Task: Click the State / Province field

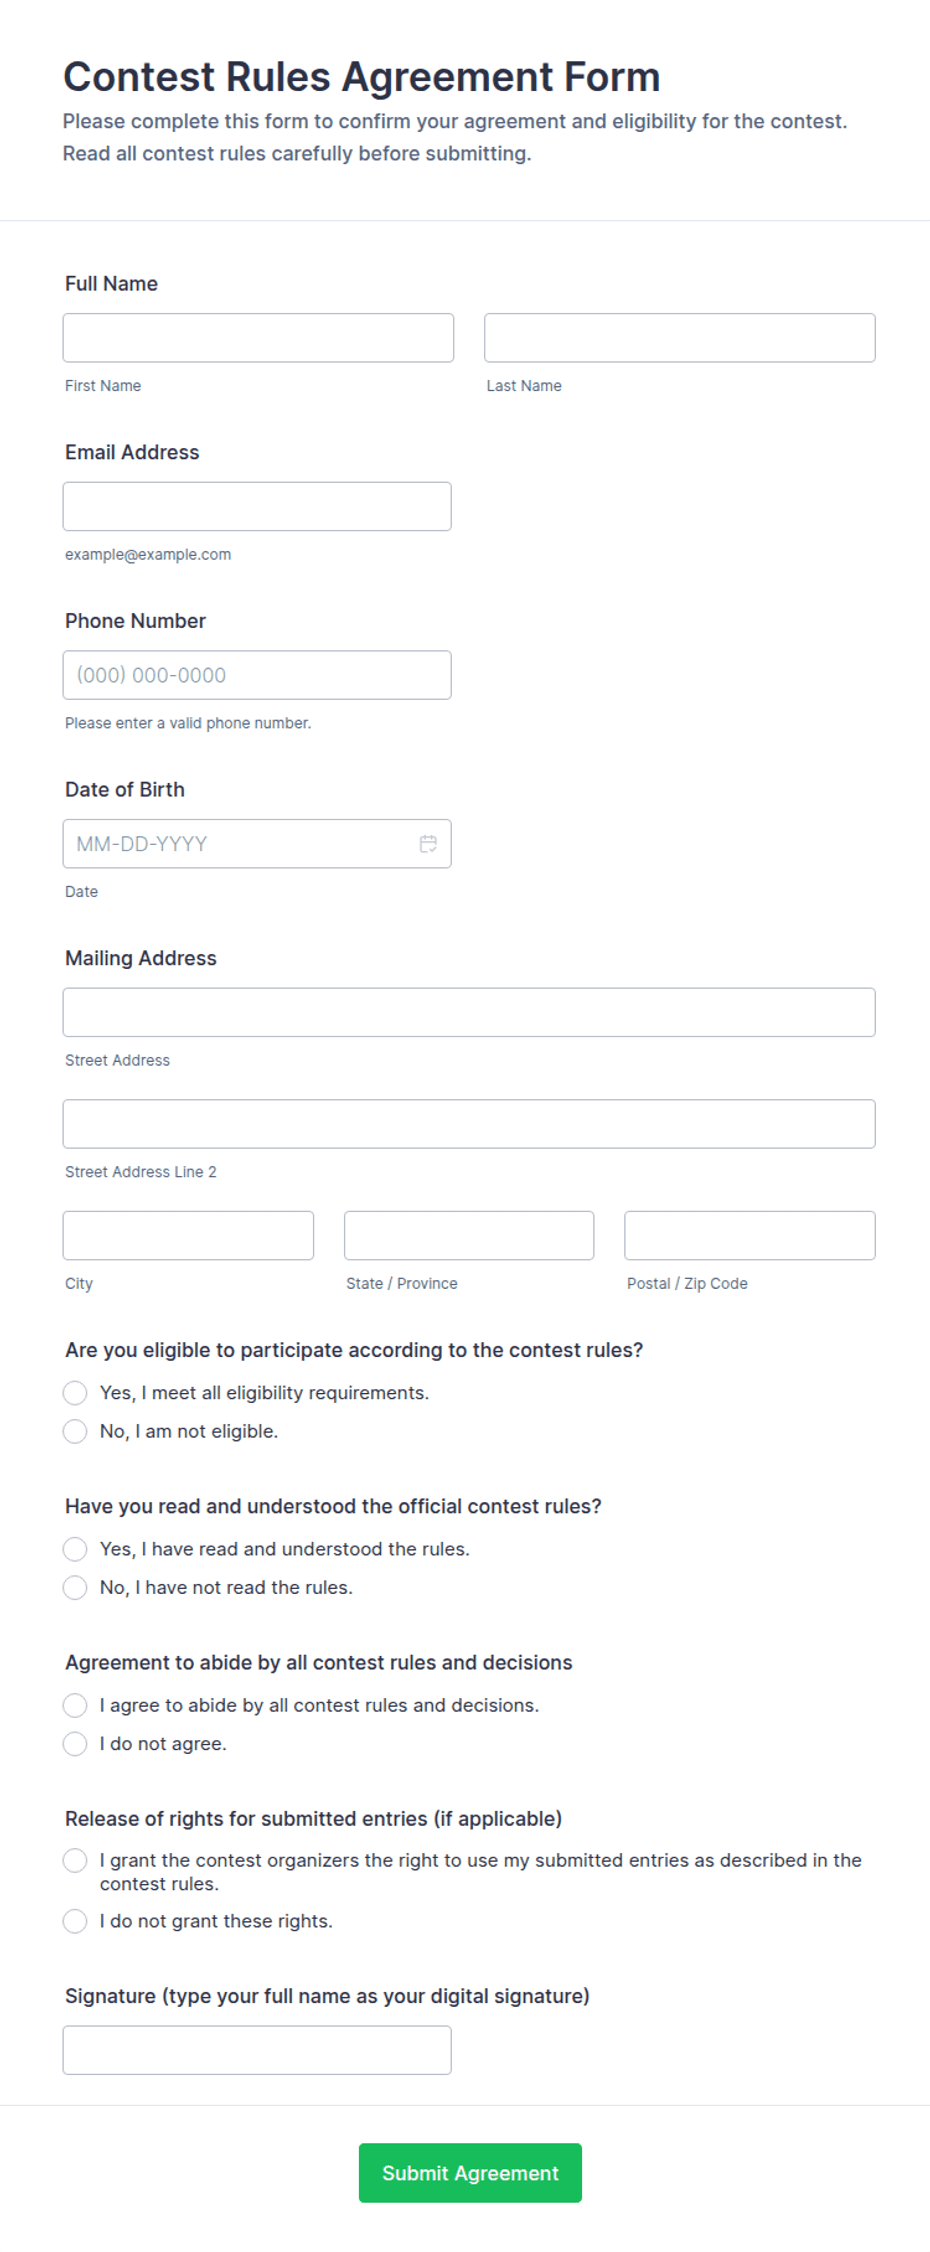Action: (x=469, y=1236)
